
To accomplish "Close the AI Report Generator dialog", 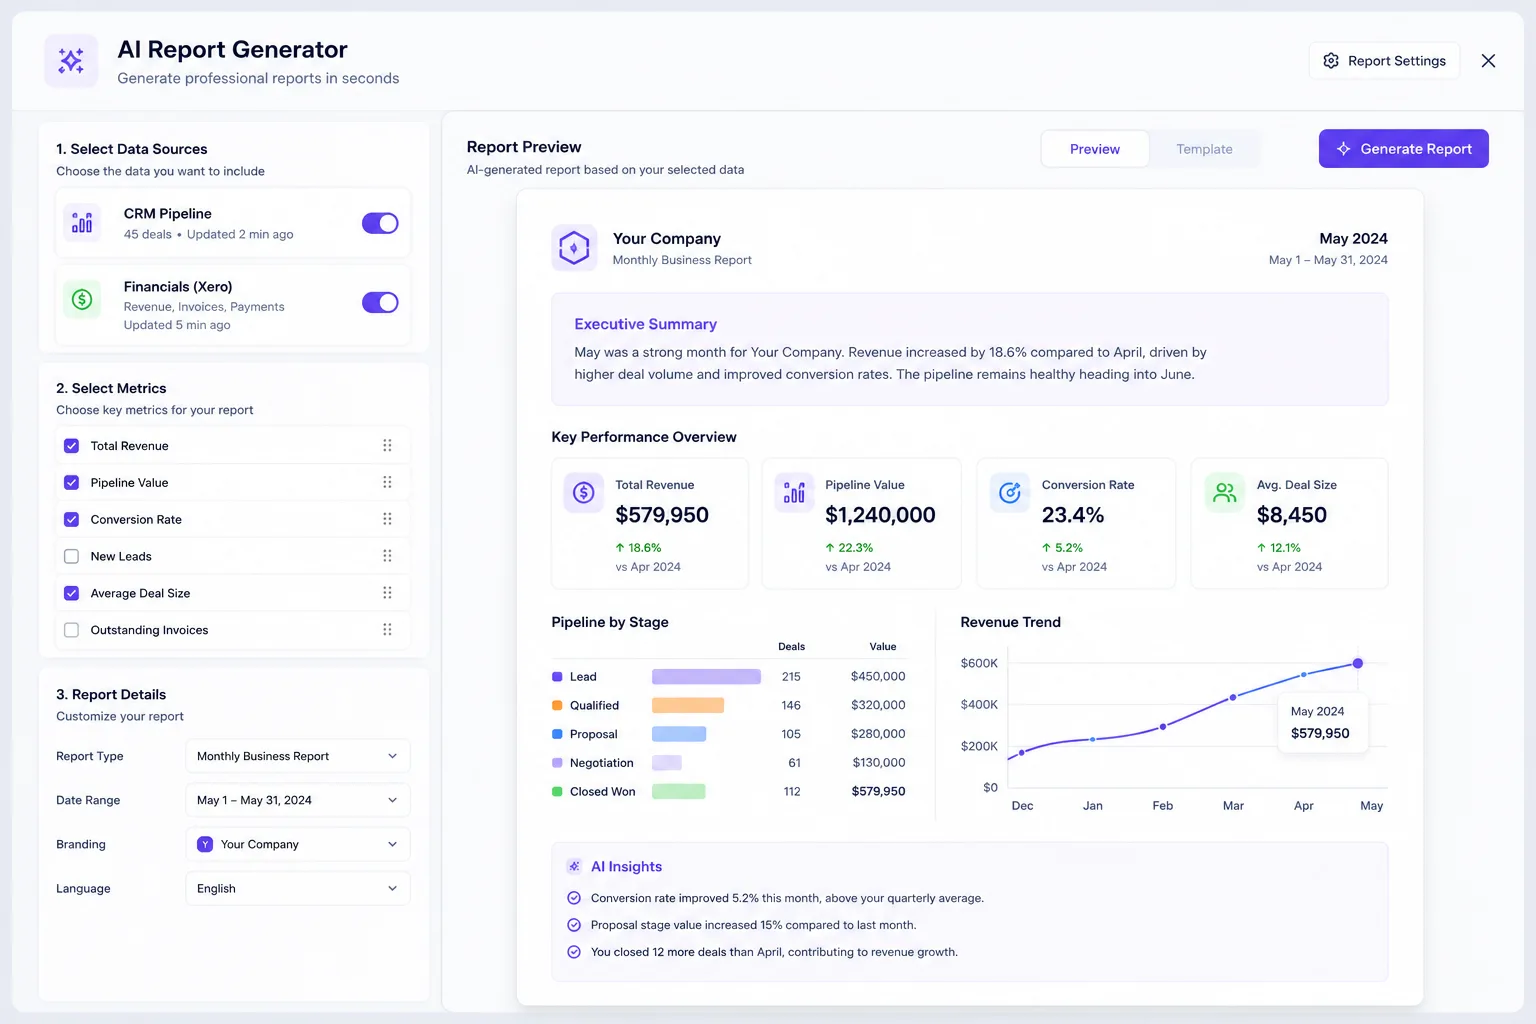I will point(1488,61).
